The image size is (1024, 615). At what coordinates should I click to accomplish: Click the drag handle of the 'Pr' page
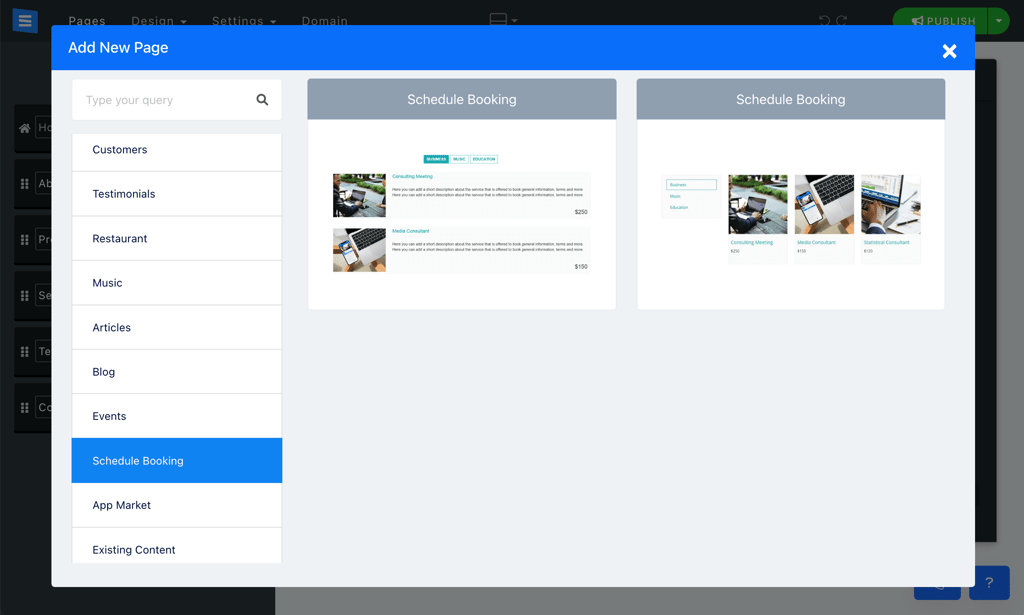pyautogui.click(x=25, y=240)
